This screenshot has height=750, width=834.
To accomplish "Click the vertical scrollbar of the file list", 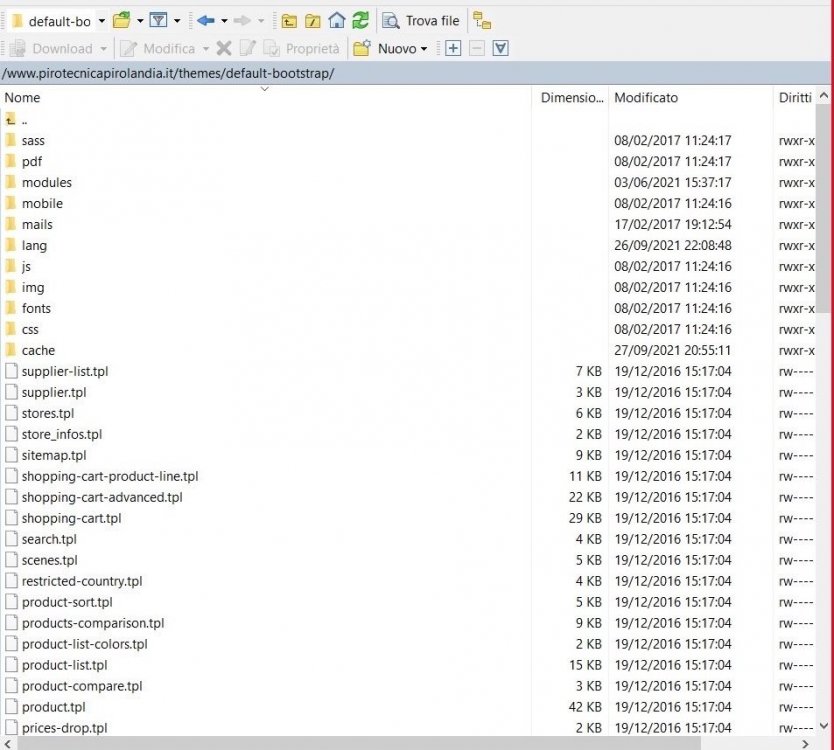I will [823, 400].
